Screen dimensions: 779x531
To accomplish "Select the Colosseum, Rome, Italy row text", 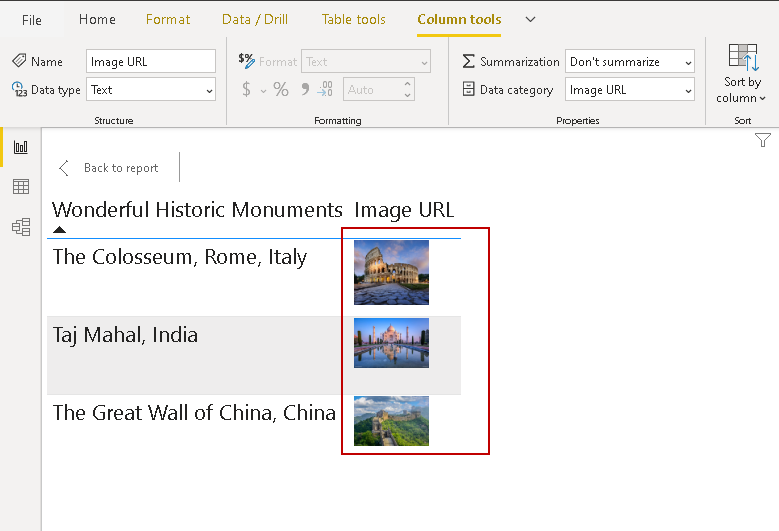I will pyautogui.click(x=180, y=257).
